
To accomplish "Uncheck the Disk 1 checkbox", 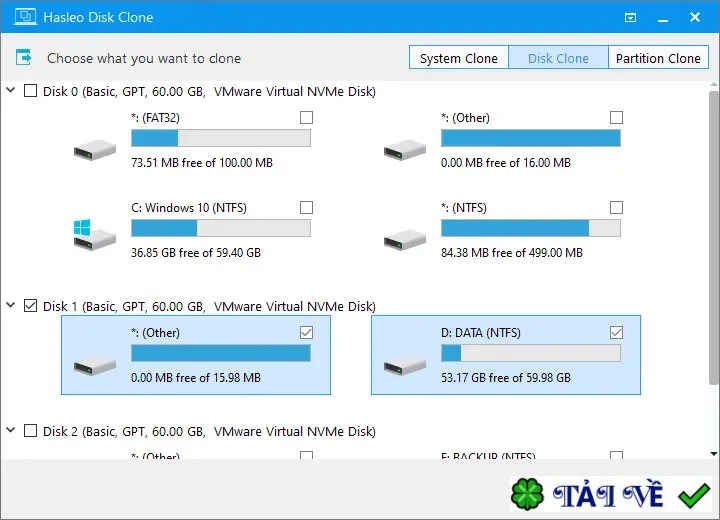I will [x=30, y=305].
